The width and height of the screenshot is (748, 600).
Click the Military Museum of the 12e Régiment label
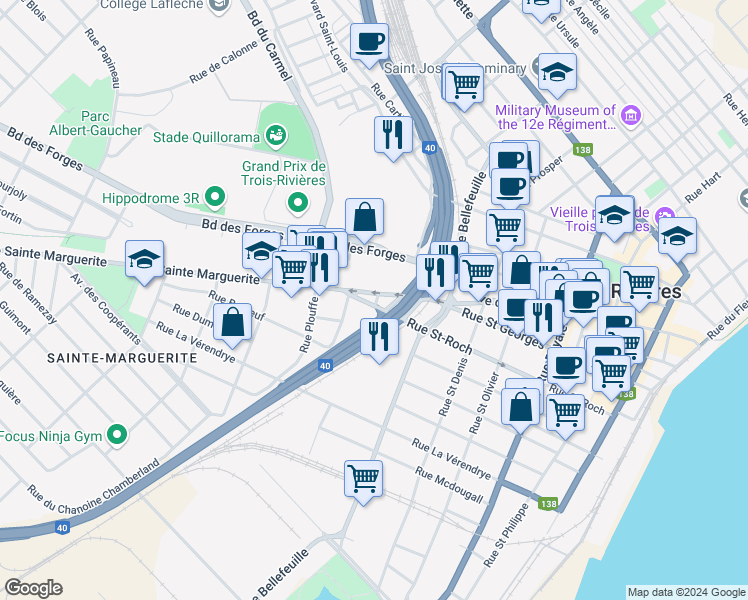556,117
